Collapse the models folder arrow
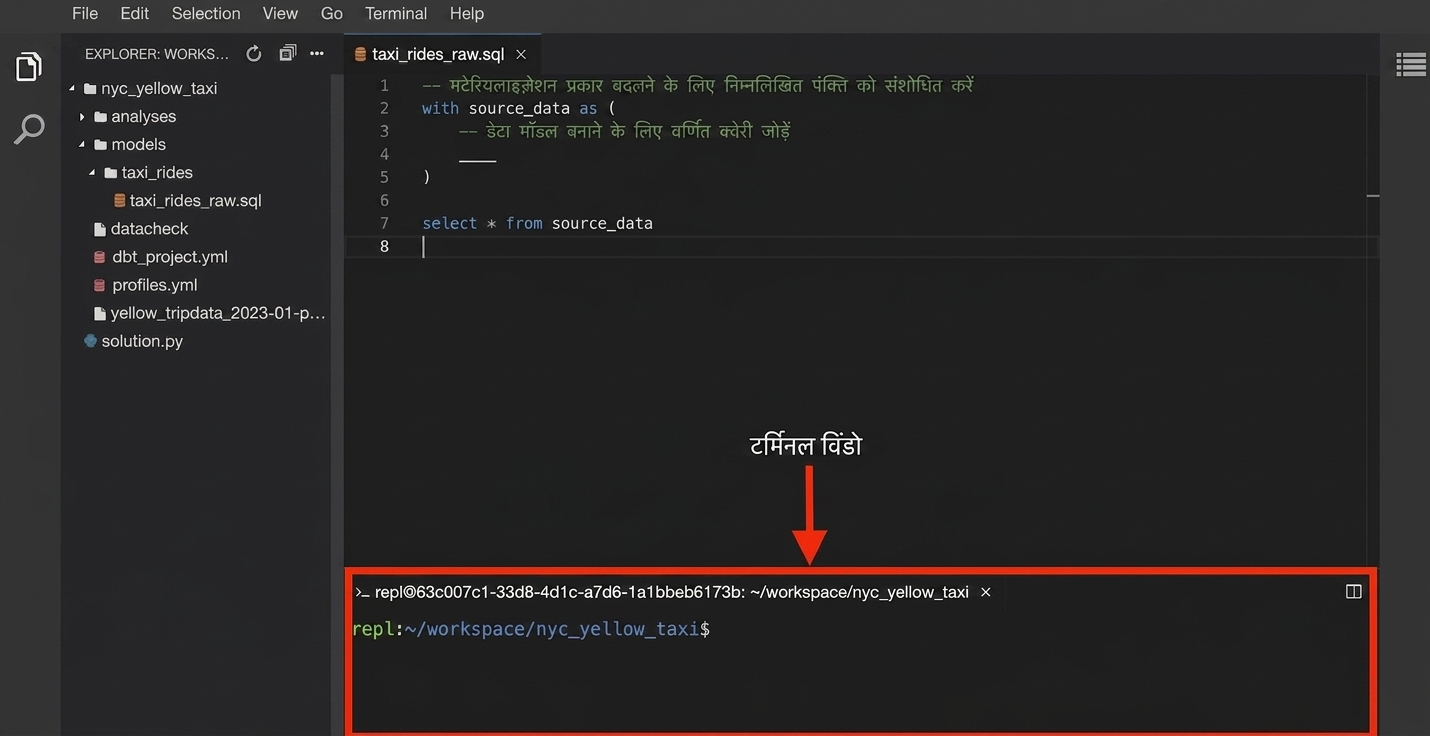The height and width of the screenshot is (736, 1430). click(x=82, y=144)
